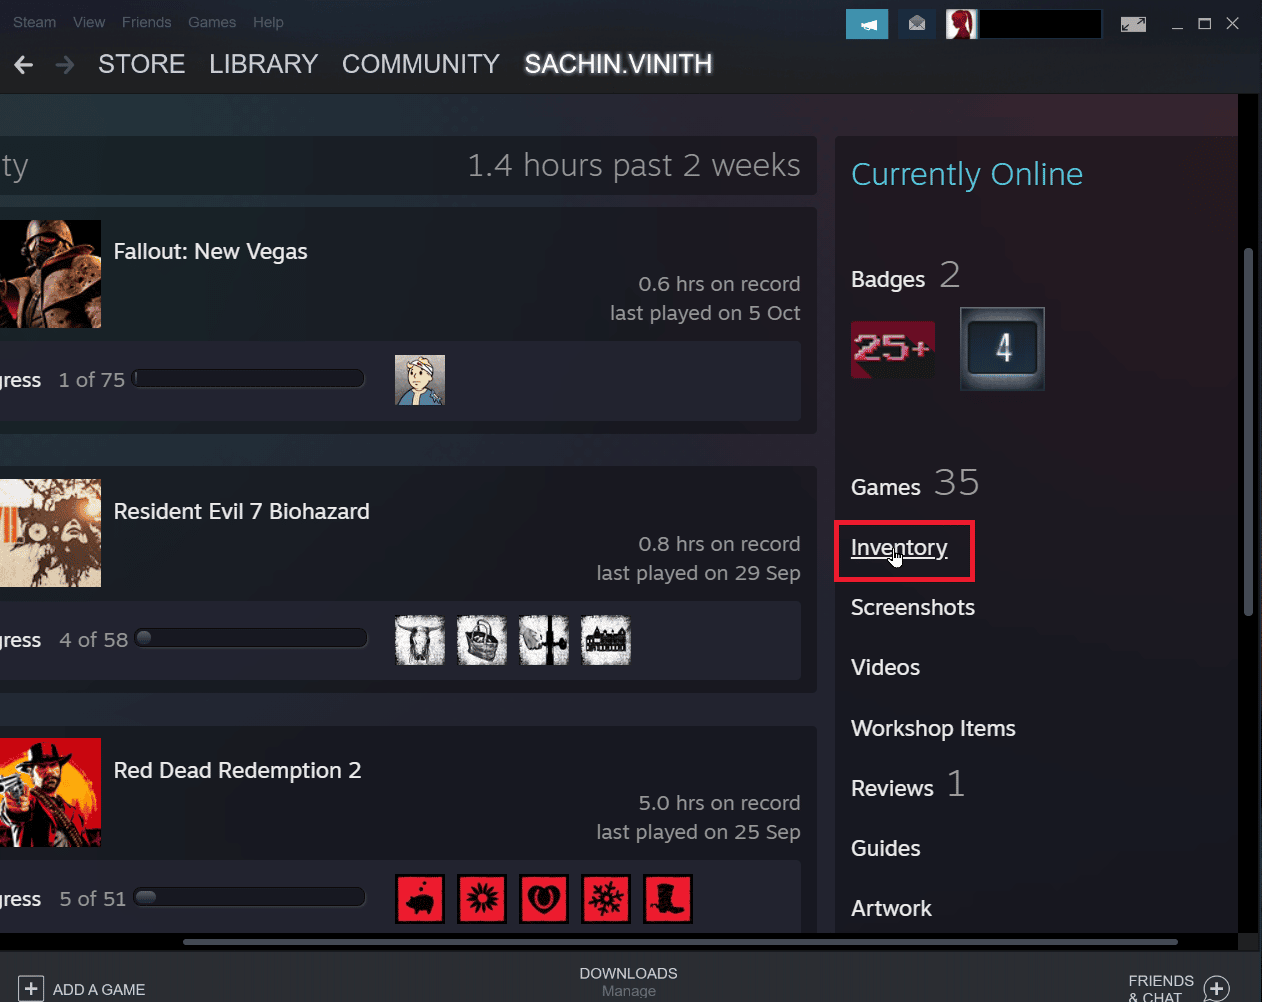Open the Friends menu in the menu bar

tap(146, 22)
